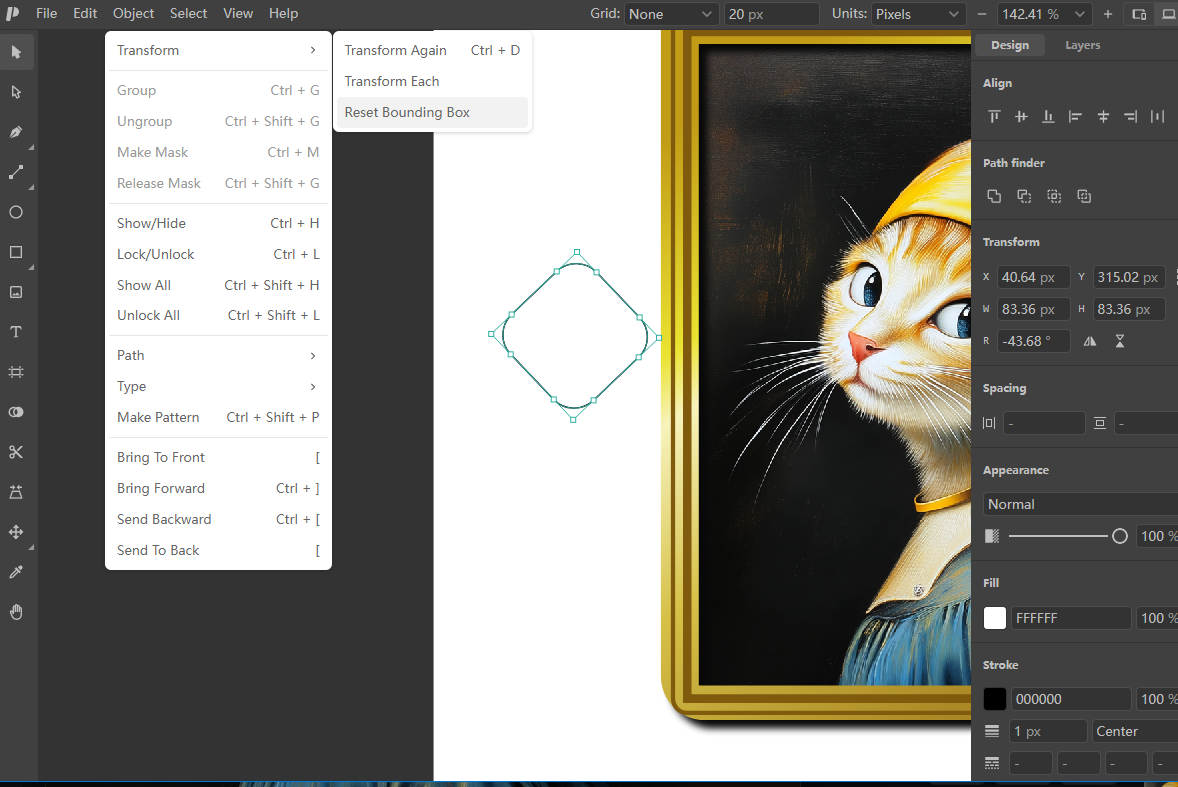Open the Units dropdown showing Pixels
This screenshot has height=787, width=1178.
(917, 14)
